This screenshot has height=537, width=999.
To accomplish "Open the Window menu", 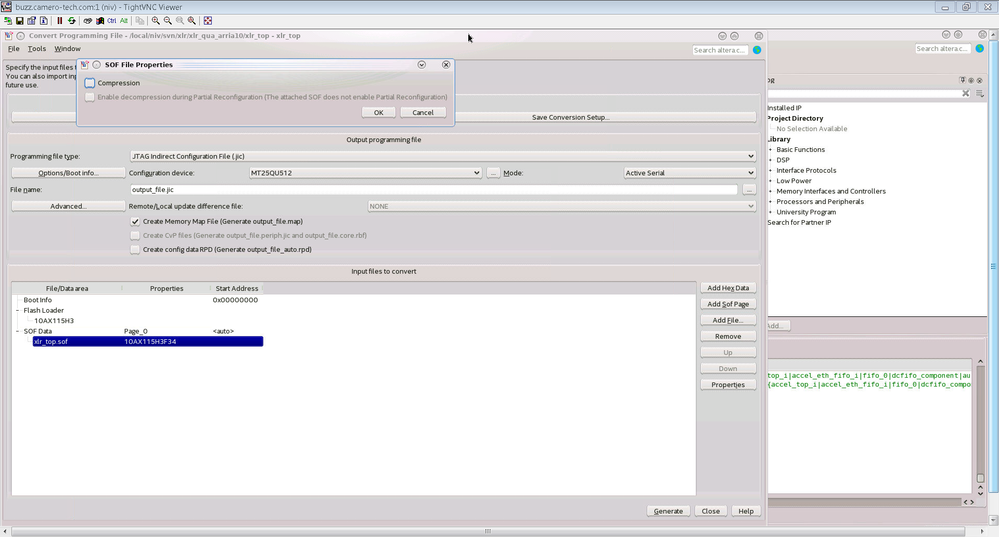I will pos(67,48).
